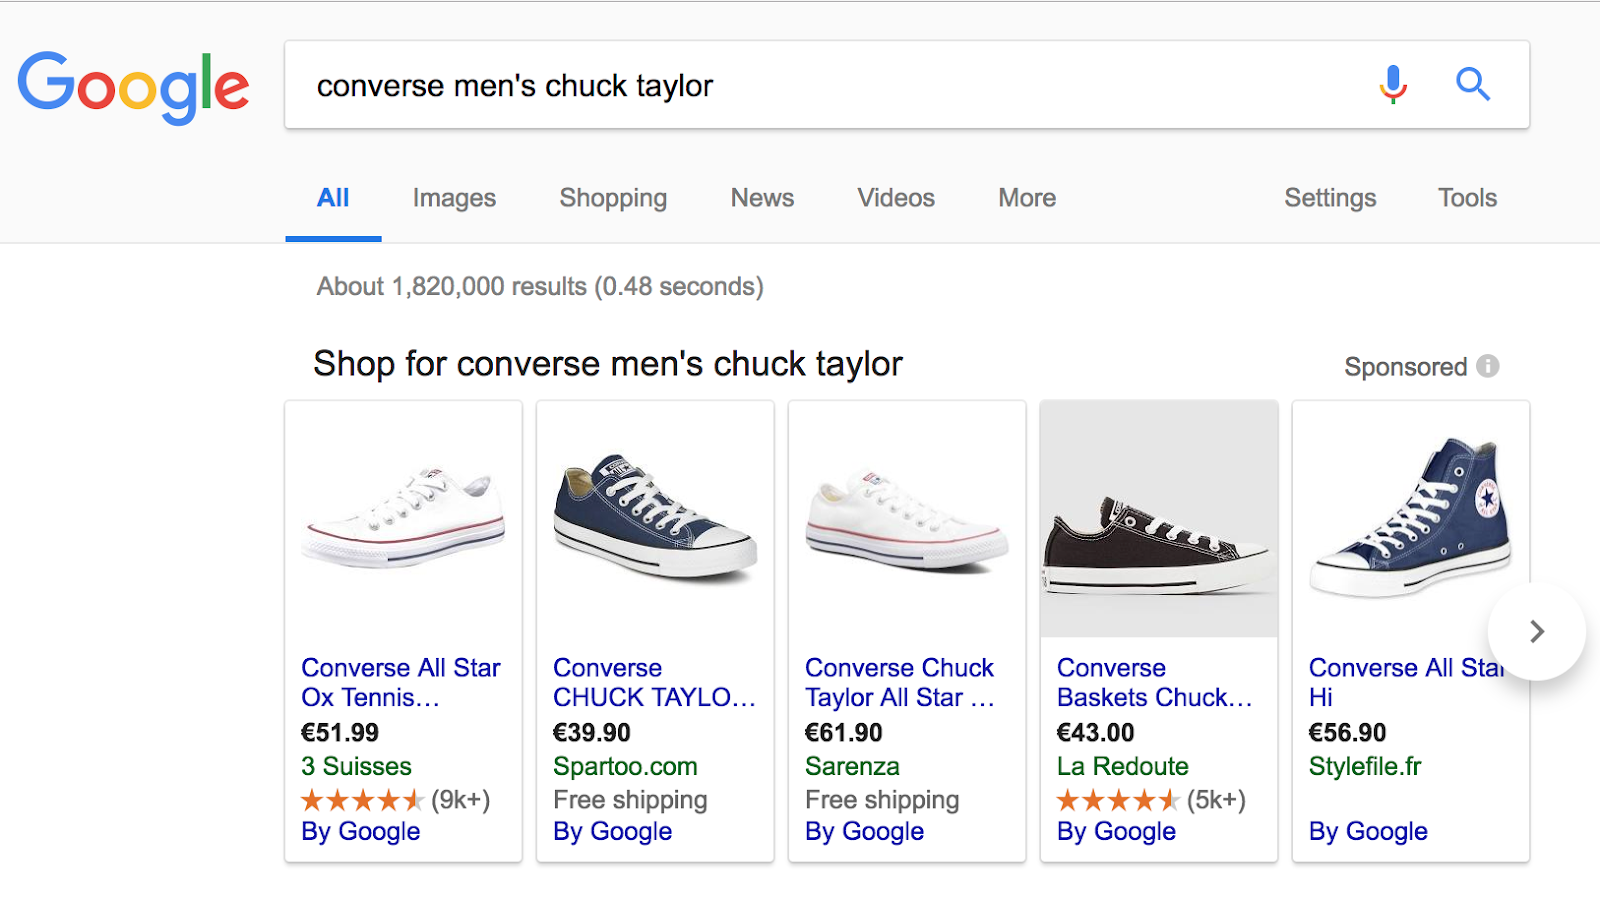1600x897 pixels.
Task: Click the €39.90 price
Action: click(x=592, y=733)
